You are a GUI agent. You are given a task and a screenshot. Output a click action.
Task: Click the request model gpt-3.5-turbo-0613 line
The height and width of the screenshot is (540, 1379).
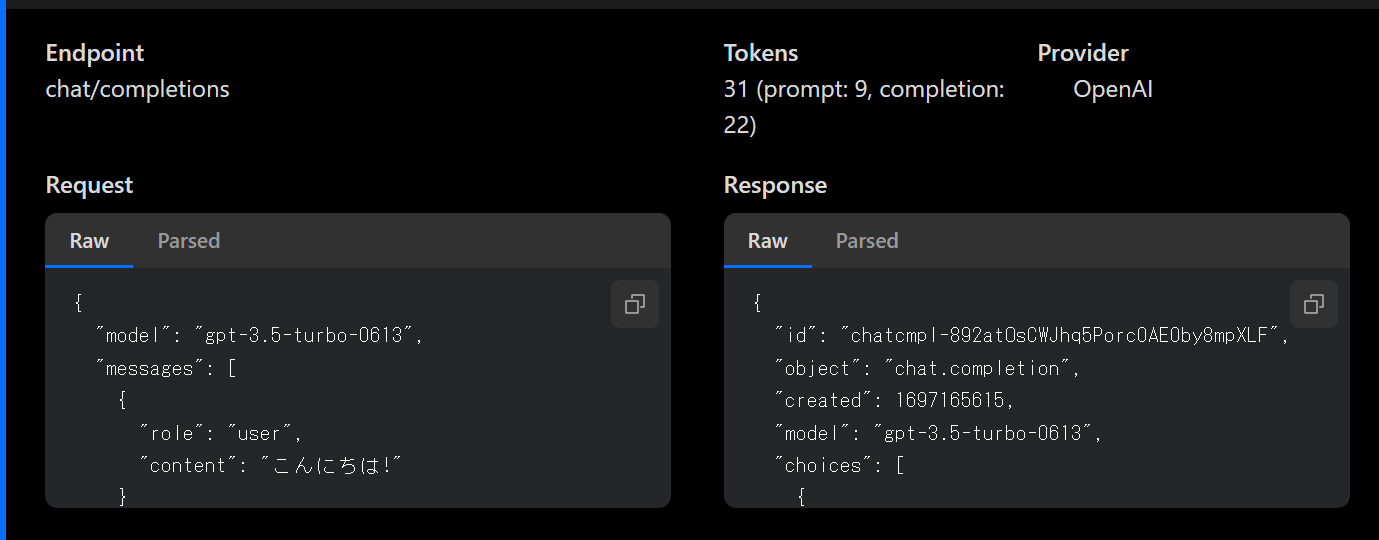(x=260, y=336)
